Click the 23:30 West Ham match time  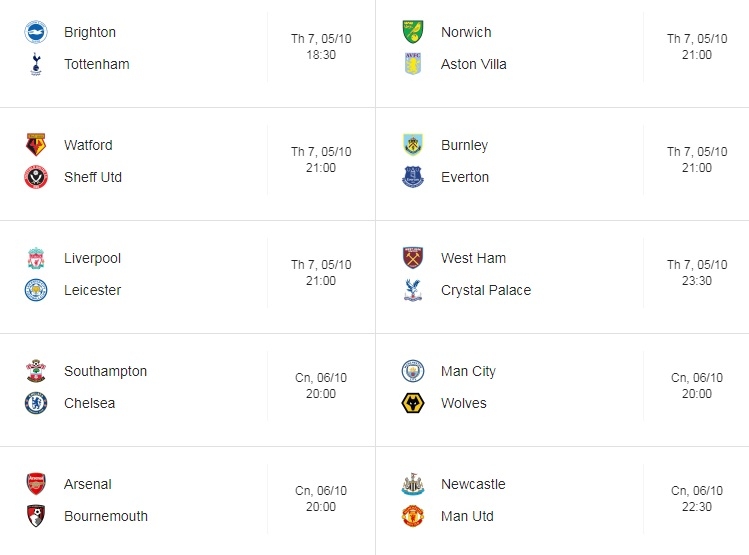pyautogui.click(x=696, y=281)
